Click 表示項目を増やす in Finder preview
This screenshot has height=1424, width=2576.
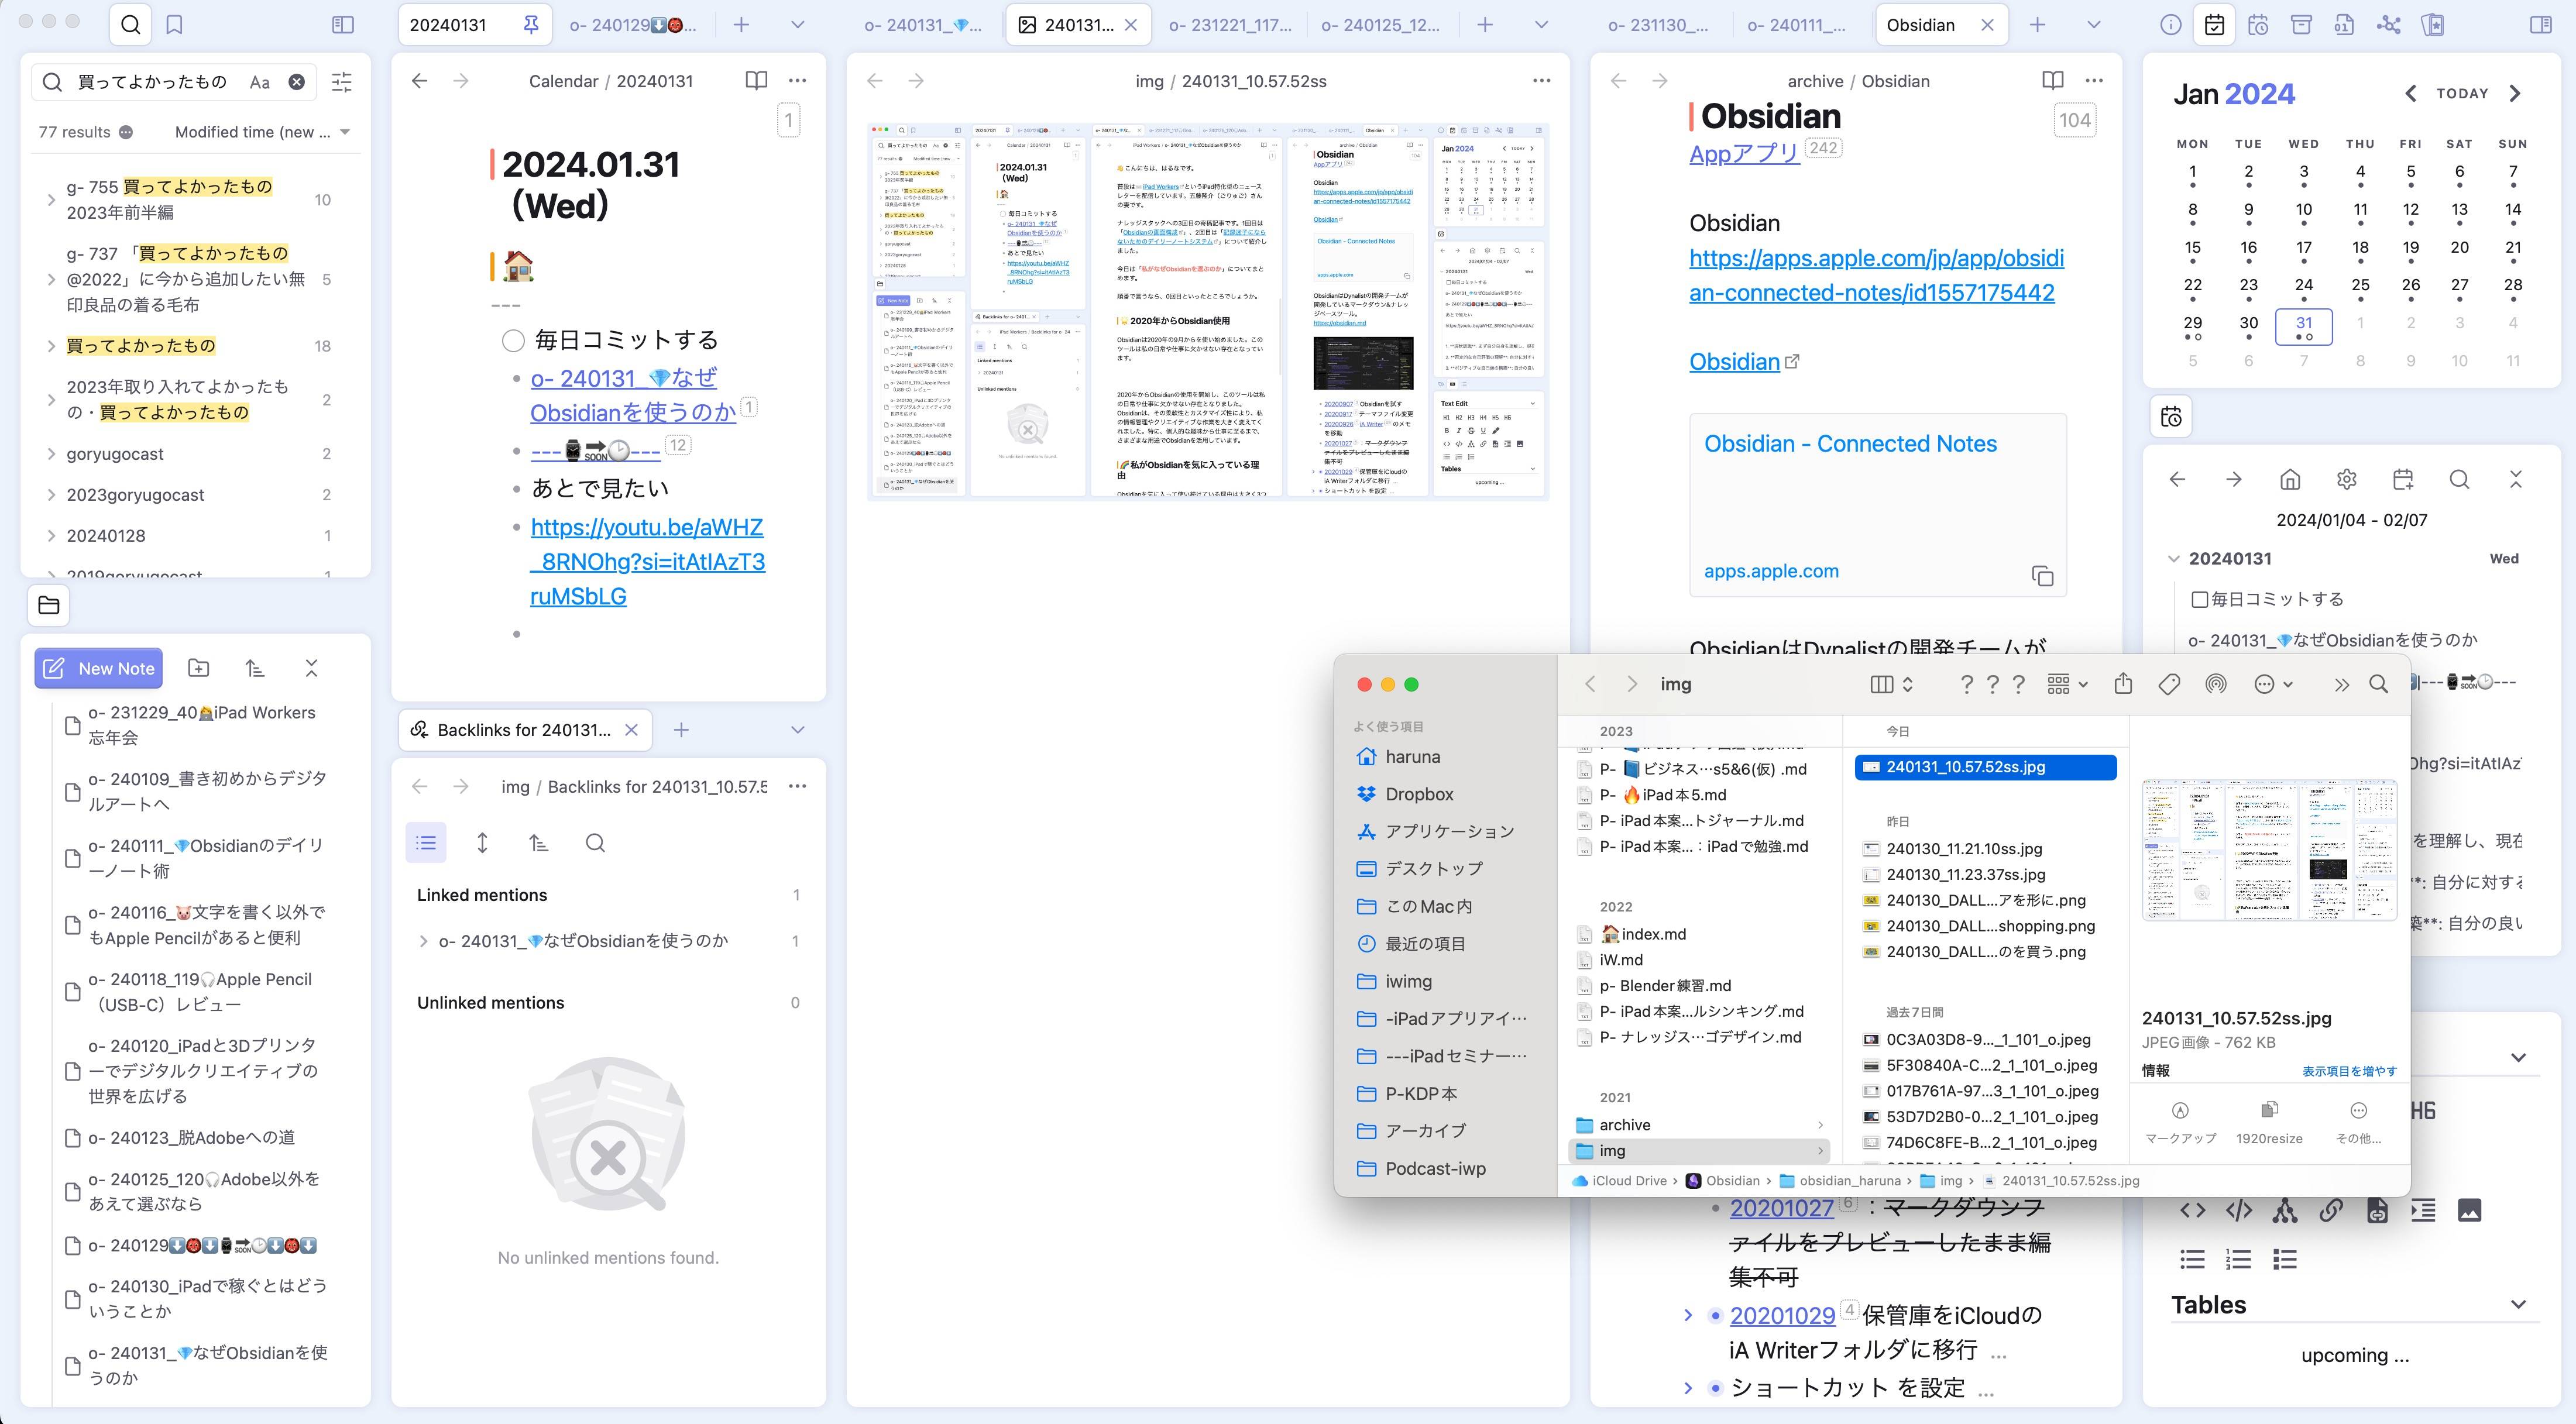click(2349, 1071)
